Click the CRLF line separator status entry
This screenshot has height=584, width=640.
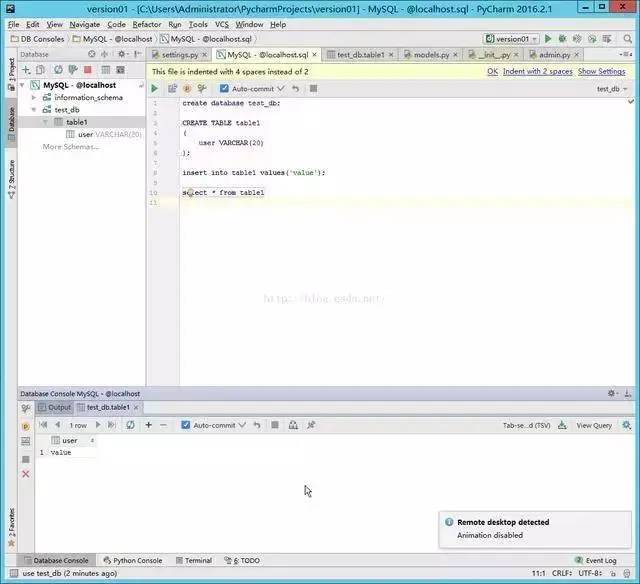click(x=562, y=573)
